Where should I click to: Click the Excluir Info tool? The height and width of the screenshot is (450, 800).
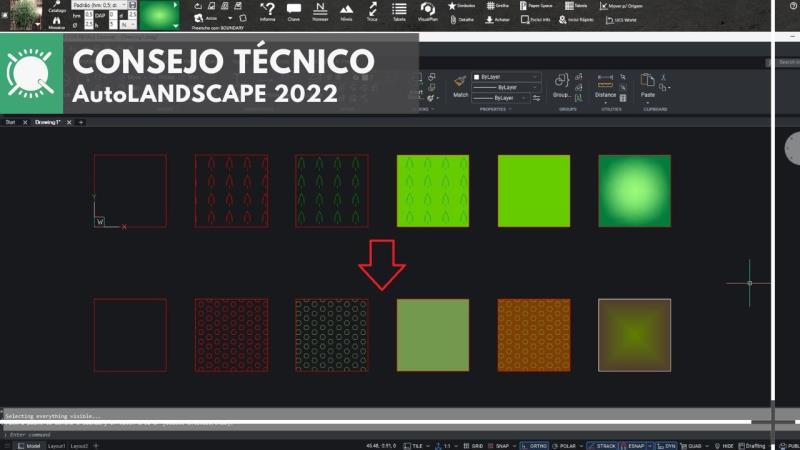(535, 20)
